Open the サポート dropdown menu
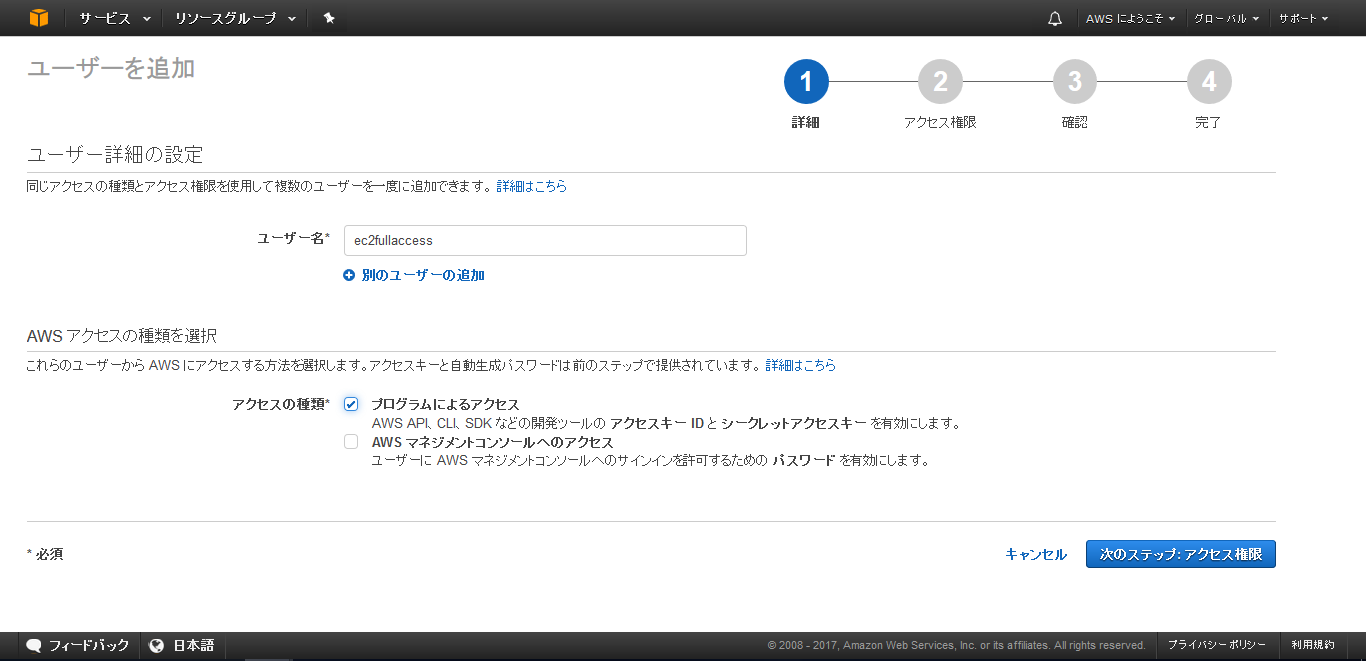 pyautogui.click(x=1303, y=18)
